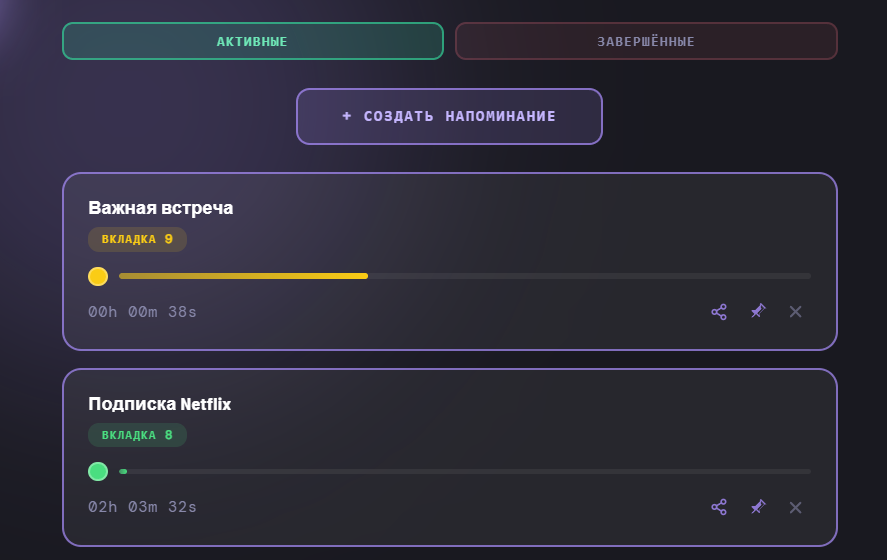Image resolution: width=887 pixels, height=560 pixels.
Task: Click the Вкладка 8 badge
Action: point(137,435)
